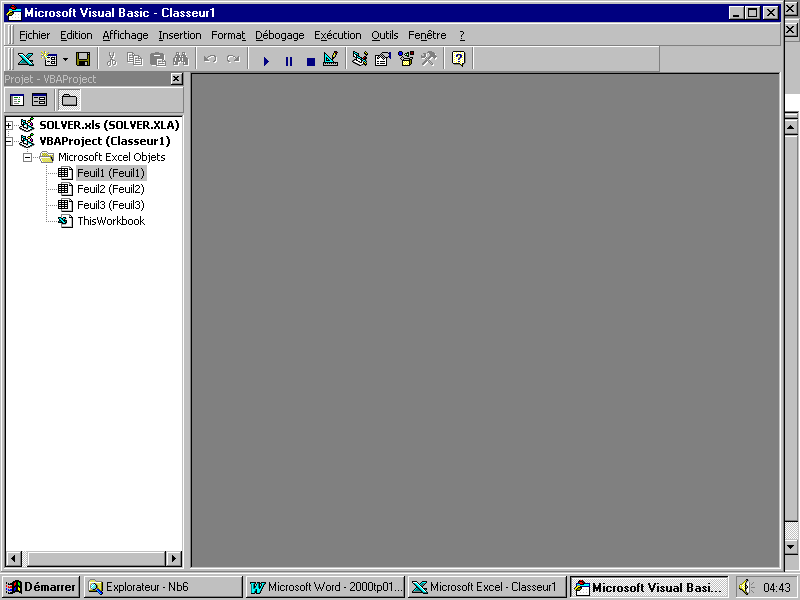Stop execution with the reset button

pos(310,61)
